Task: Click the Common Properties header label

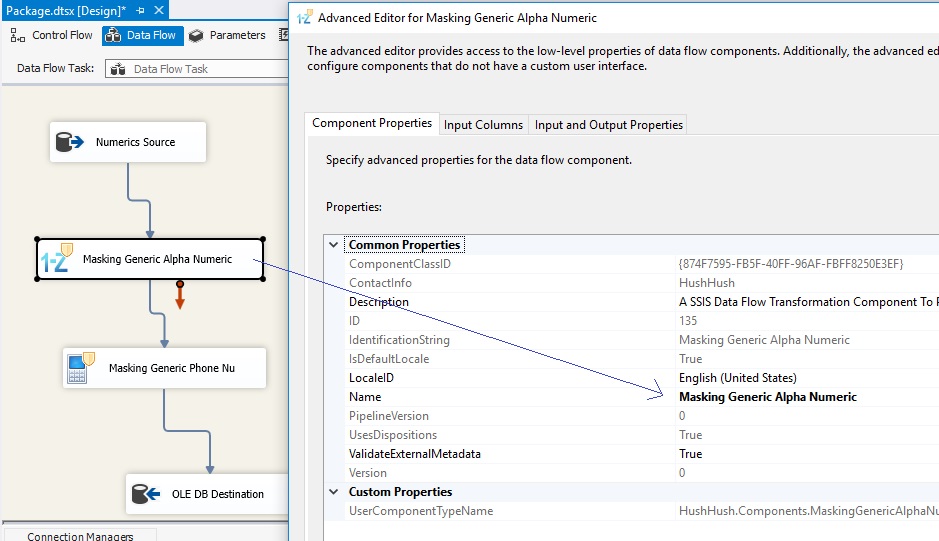Action: click(404, 244)
